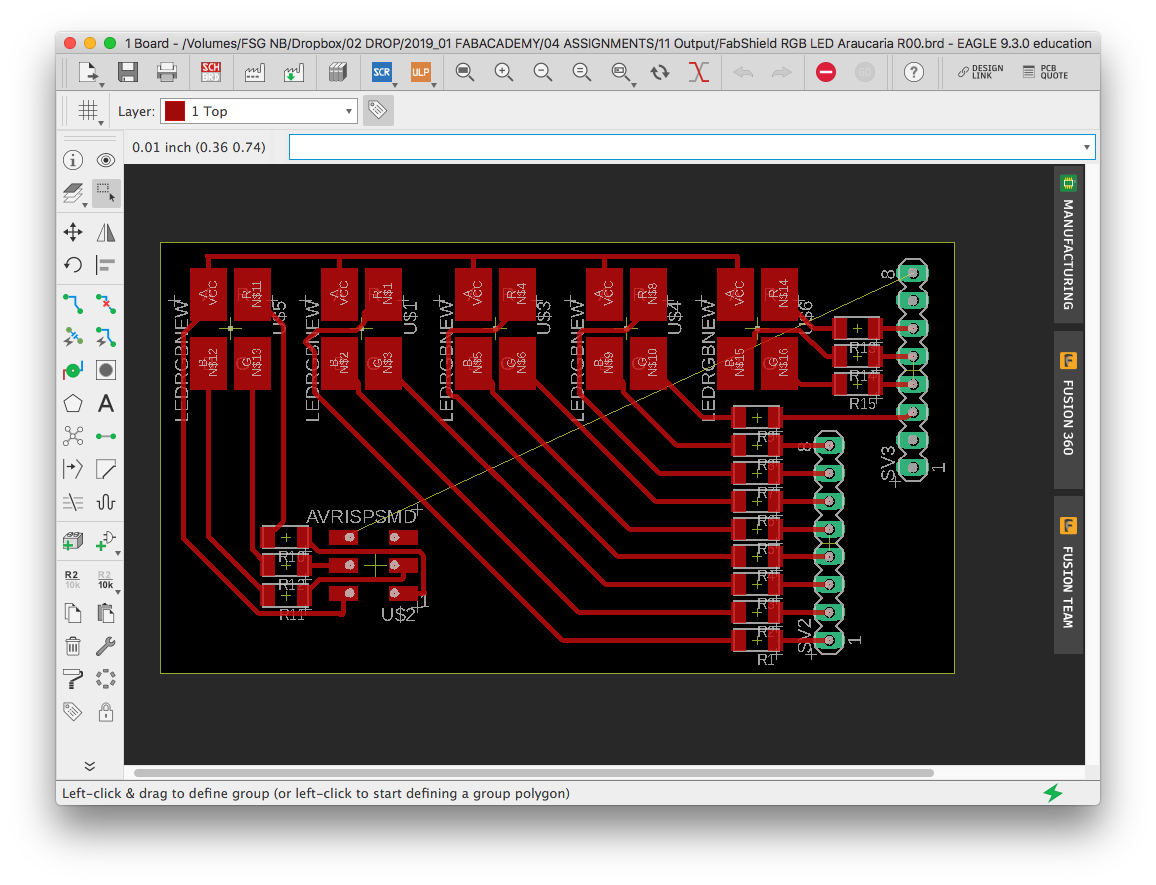The width and height of the screenshot is (1156, 885).
Task: Expand the Open file dropdown arrow
Action: (x=102, y=85)
